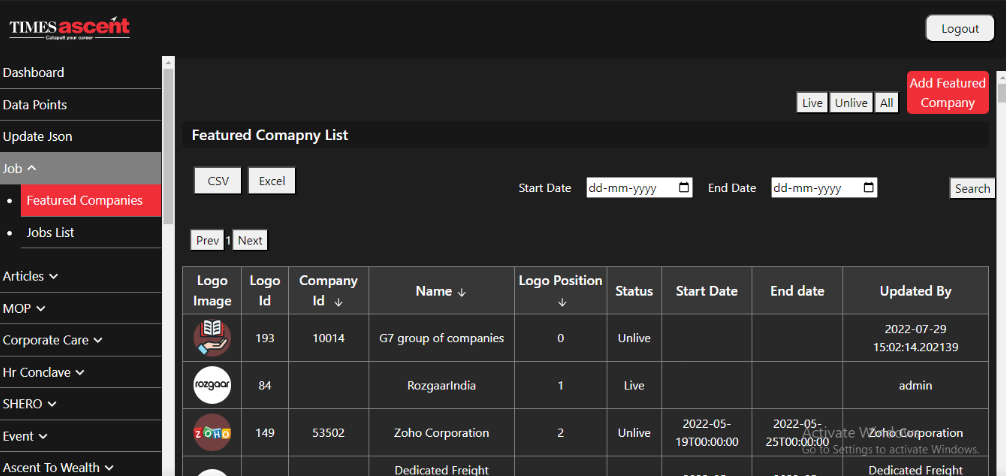Sort by Company Id arrow

[x=339, y=302]
